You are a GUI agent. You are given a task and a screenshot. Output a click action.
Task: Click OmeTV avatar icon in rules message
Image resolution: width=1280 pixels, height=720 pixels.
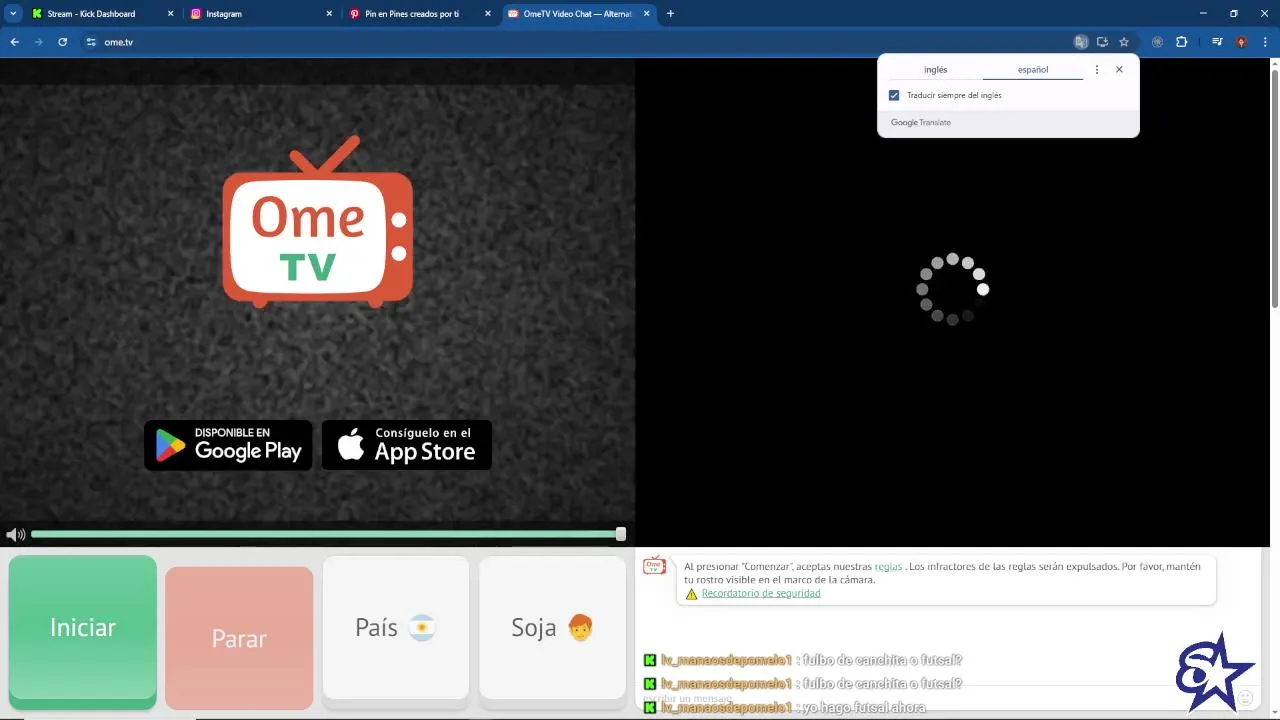pyautogui.click(x=654, y=567)
